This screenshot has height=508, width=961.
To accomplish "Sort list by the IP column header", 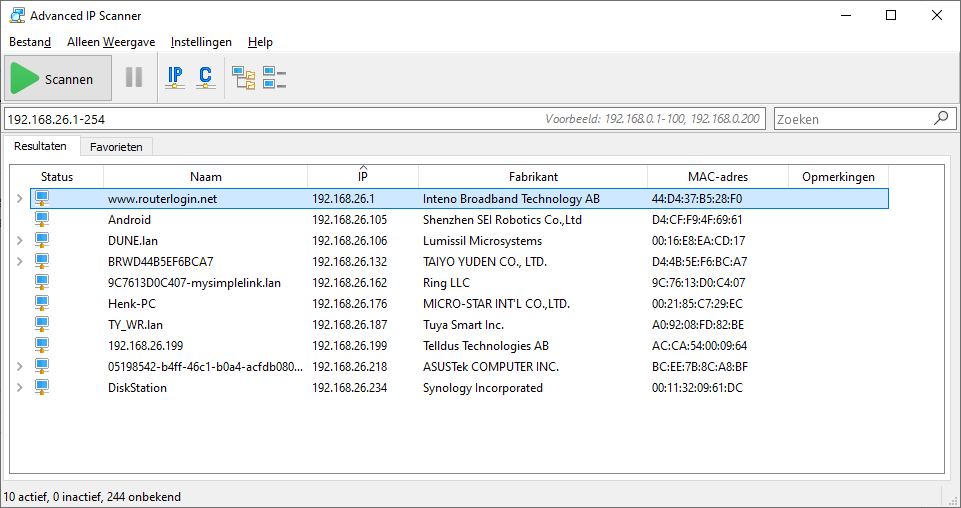I will (x=363, y=176).
